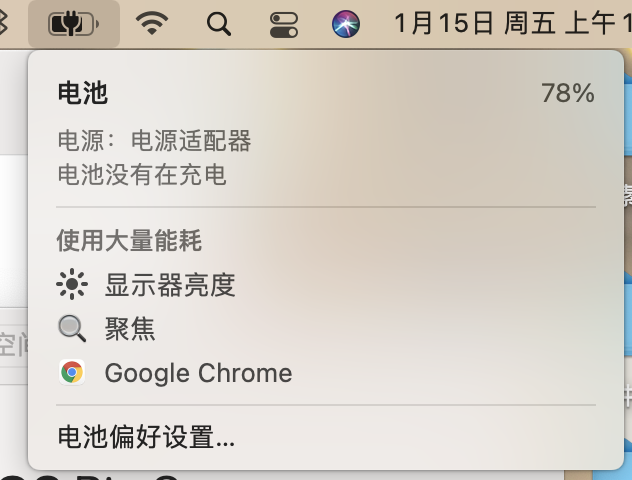Click the sun icon beside 显示器亮度
The height and width of the screenshot is (480, 632).
[72, 286]
